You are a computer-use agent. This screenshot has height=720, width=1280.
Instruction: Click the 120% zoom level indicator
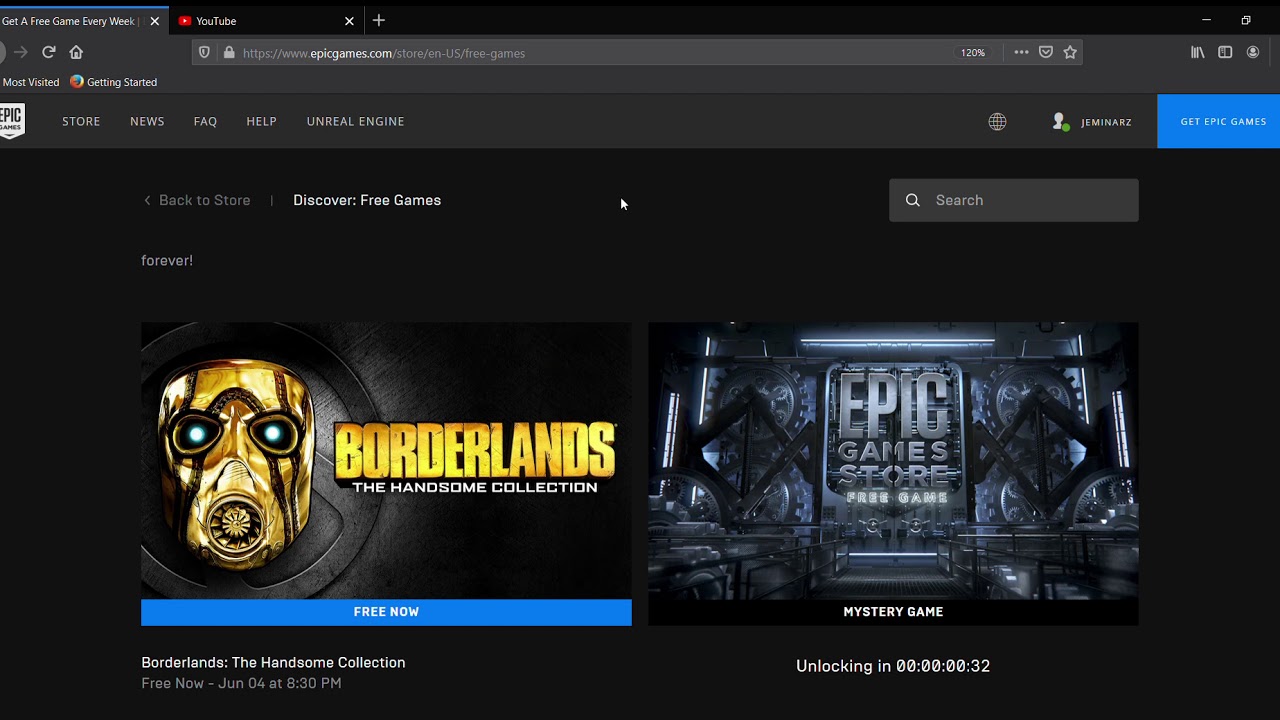973,53
